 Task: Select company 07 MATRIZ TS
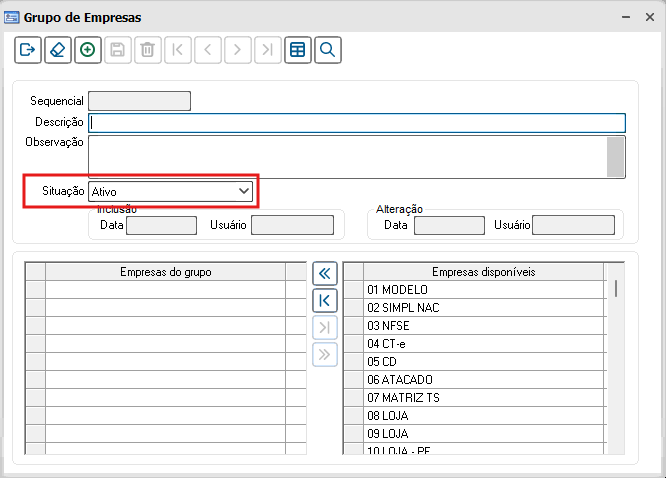point(484,398)
